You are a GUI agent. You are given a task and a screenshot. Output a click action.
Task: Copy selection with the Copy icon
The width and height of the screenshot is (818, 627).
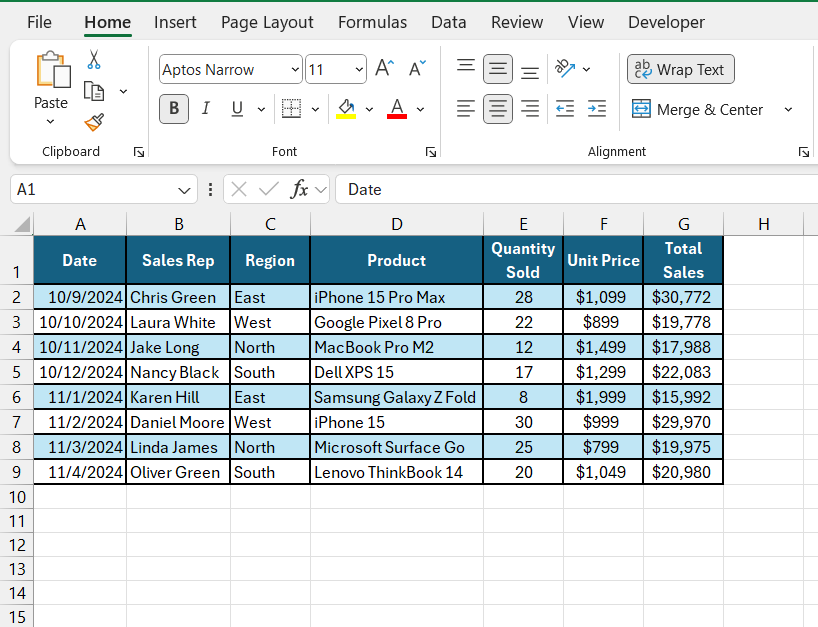(x=94, y=91)
